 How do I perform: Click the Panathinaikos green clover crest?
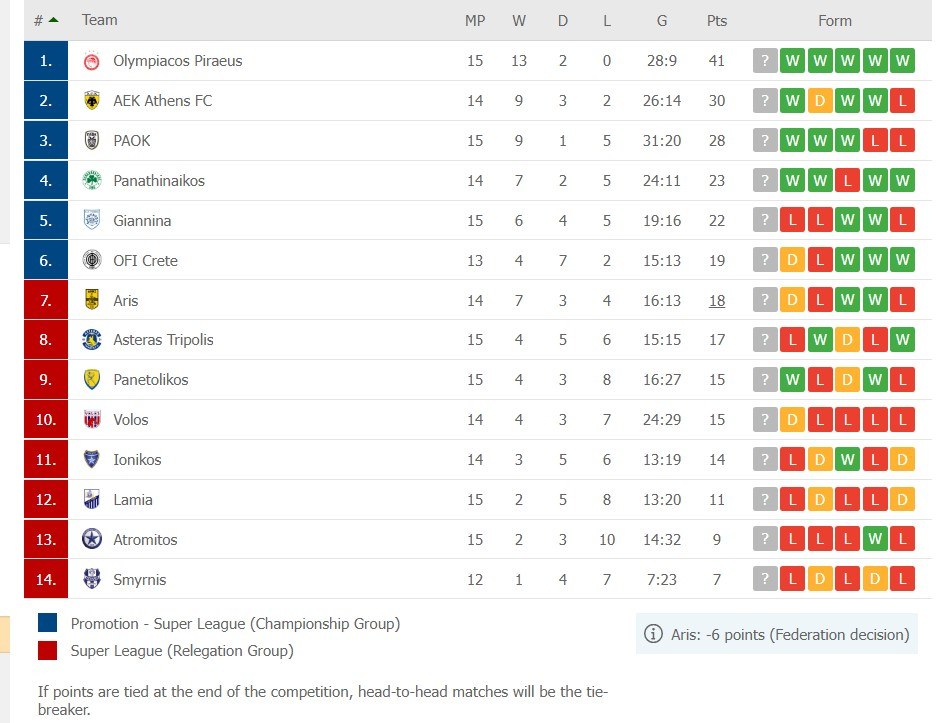(92, 181)
